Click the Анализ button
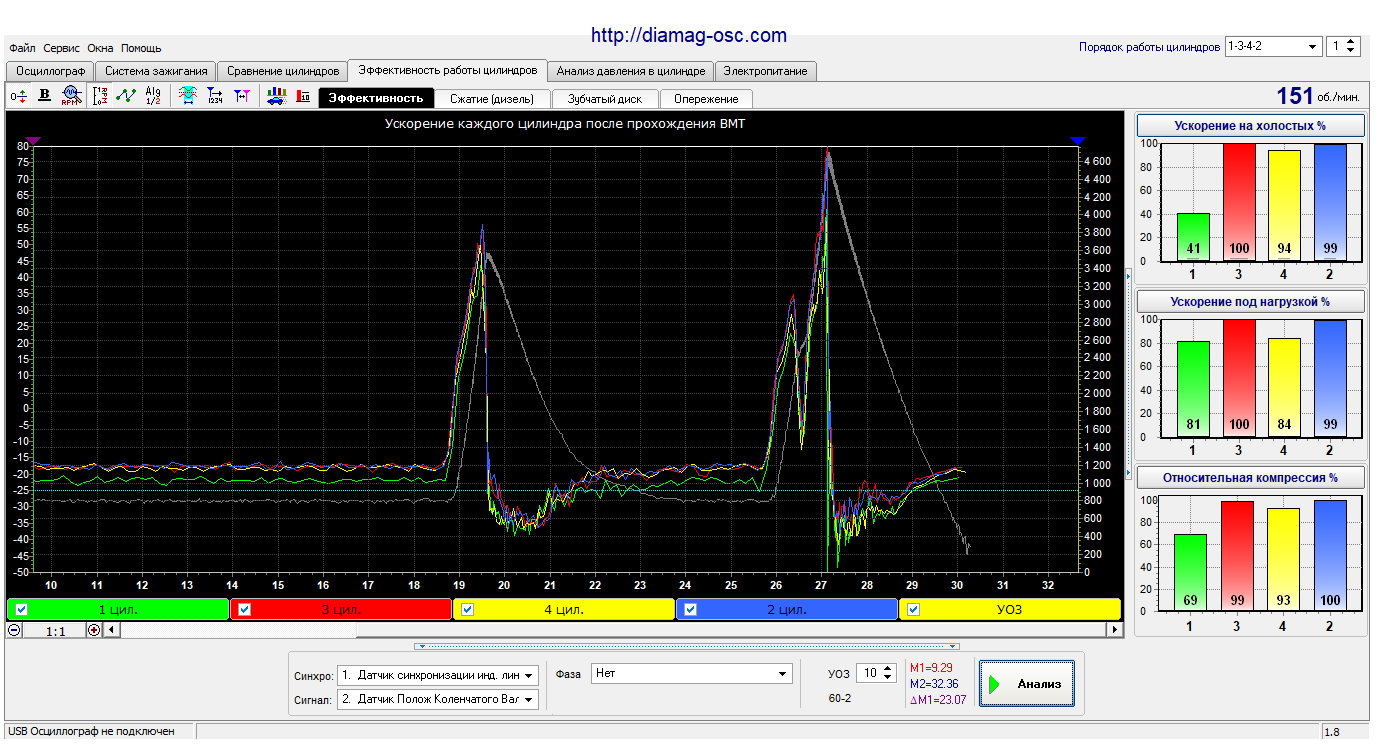Viewport: 1382px width, 744px height. pyautogui.click(x=1027, y=684)
